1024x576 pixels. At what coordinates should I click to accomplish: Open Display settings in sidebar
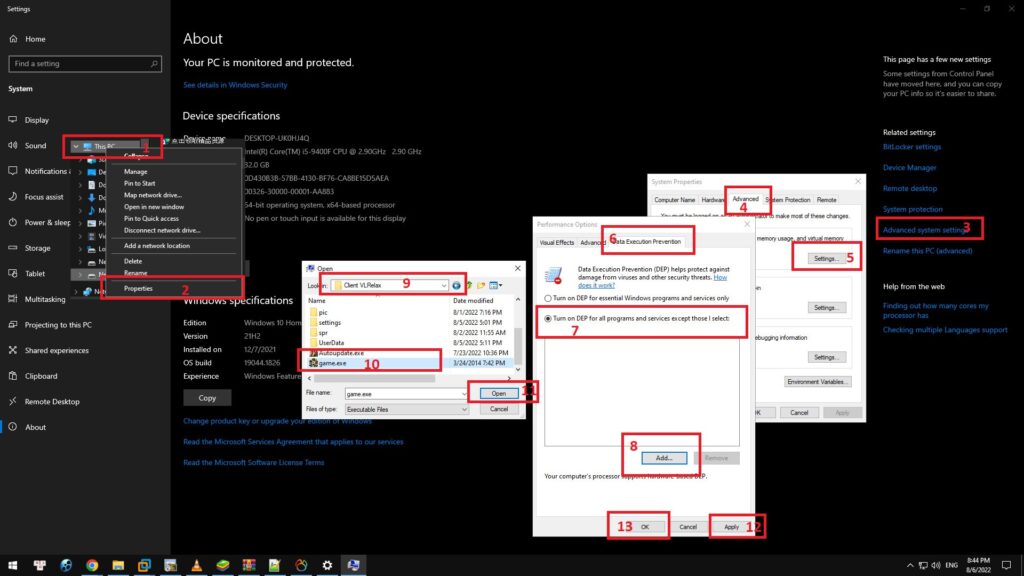click(37, 120)
